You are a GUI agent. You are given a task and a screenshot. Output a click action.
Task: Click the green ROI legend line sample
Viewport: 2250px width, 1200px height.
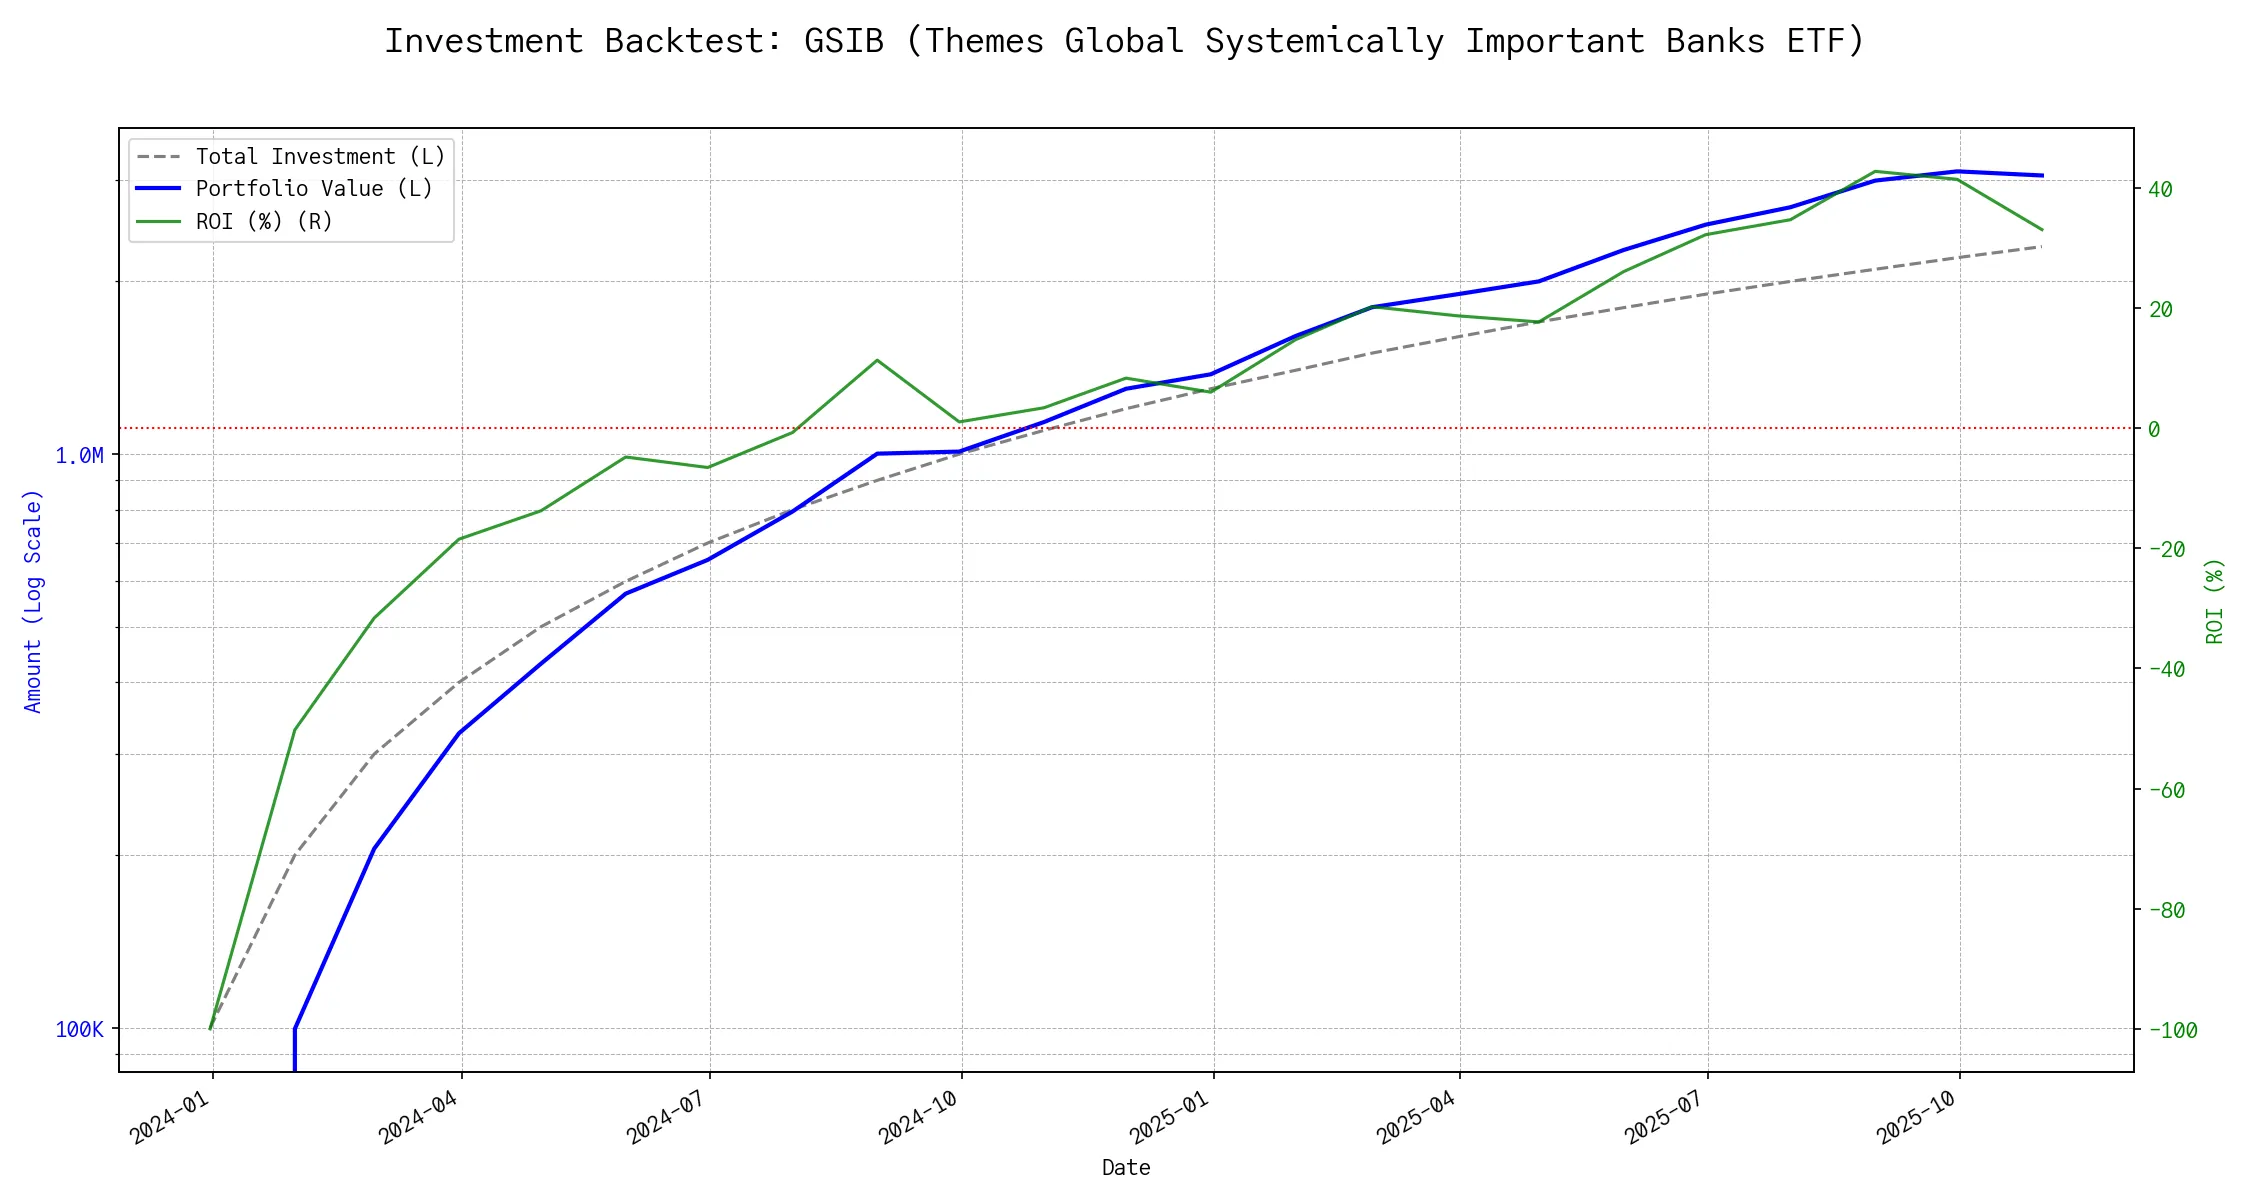coord(159,222)
